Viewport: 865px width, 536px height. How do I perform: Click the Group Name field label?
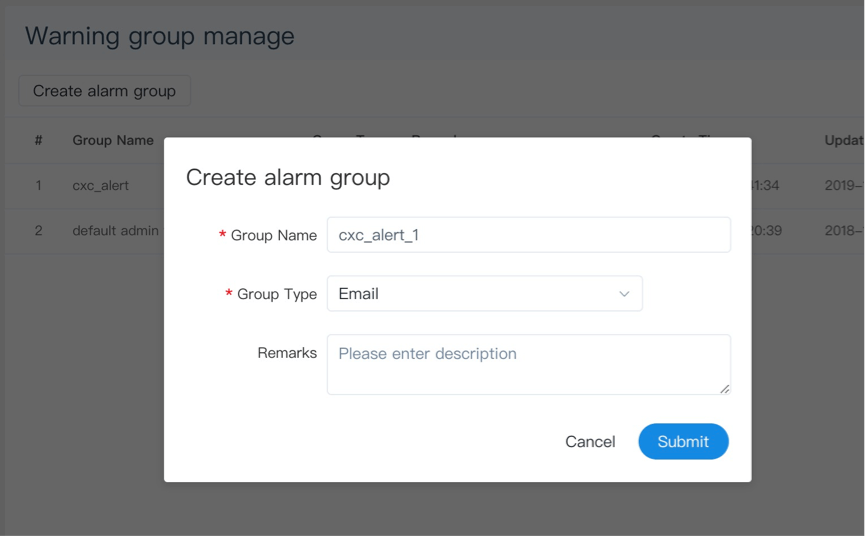[x=273, y=235]
